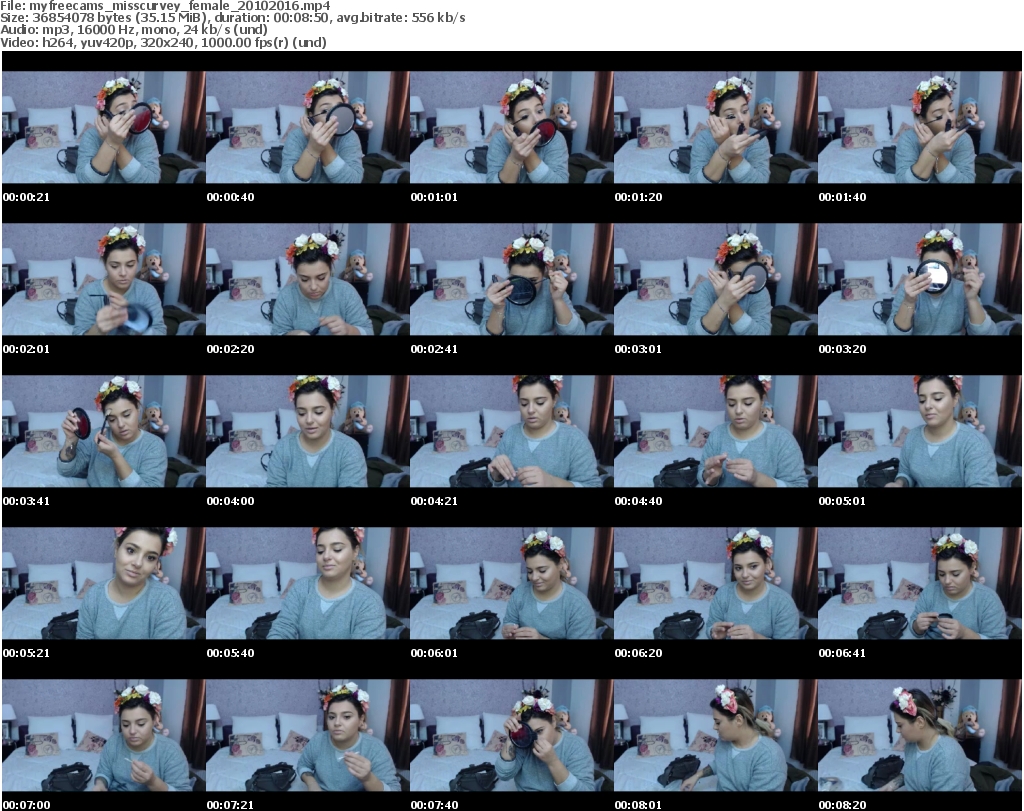Pick the video frame stamped 00:04:40
Image resolution: width=1024 pixels, height=811 pixels.
715,432
